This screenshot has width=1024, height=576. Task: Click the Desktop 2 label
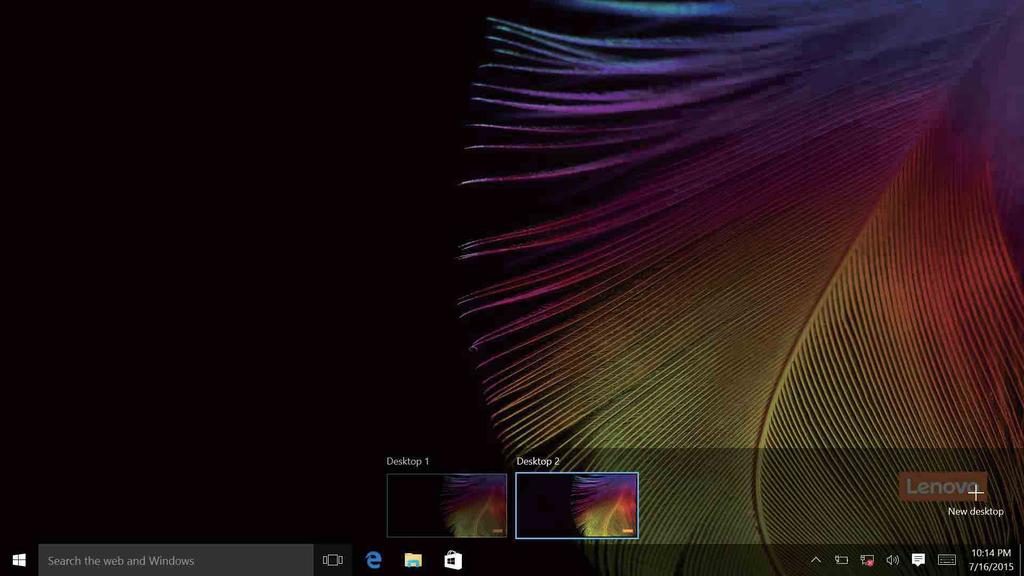point(538,461)
